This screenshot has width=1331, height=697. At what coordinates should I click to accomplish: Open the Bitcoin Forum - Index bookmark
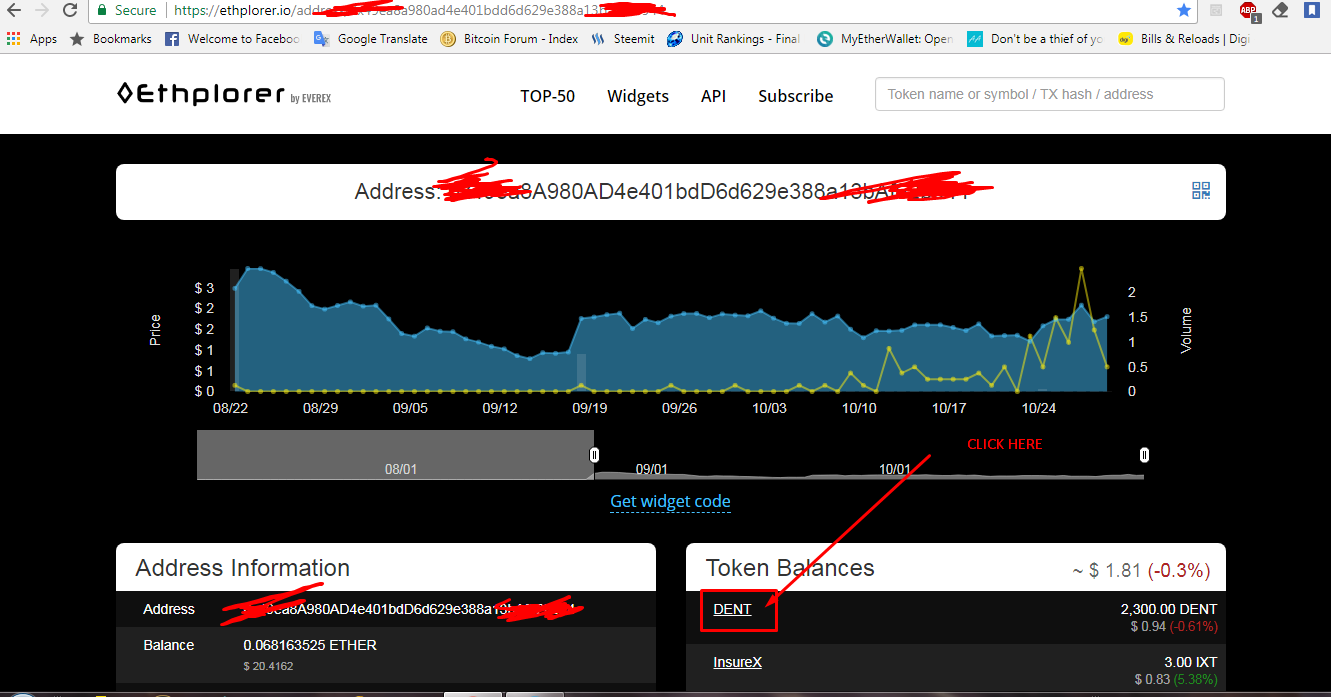coord(509,39)
